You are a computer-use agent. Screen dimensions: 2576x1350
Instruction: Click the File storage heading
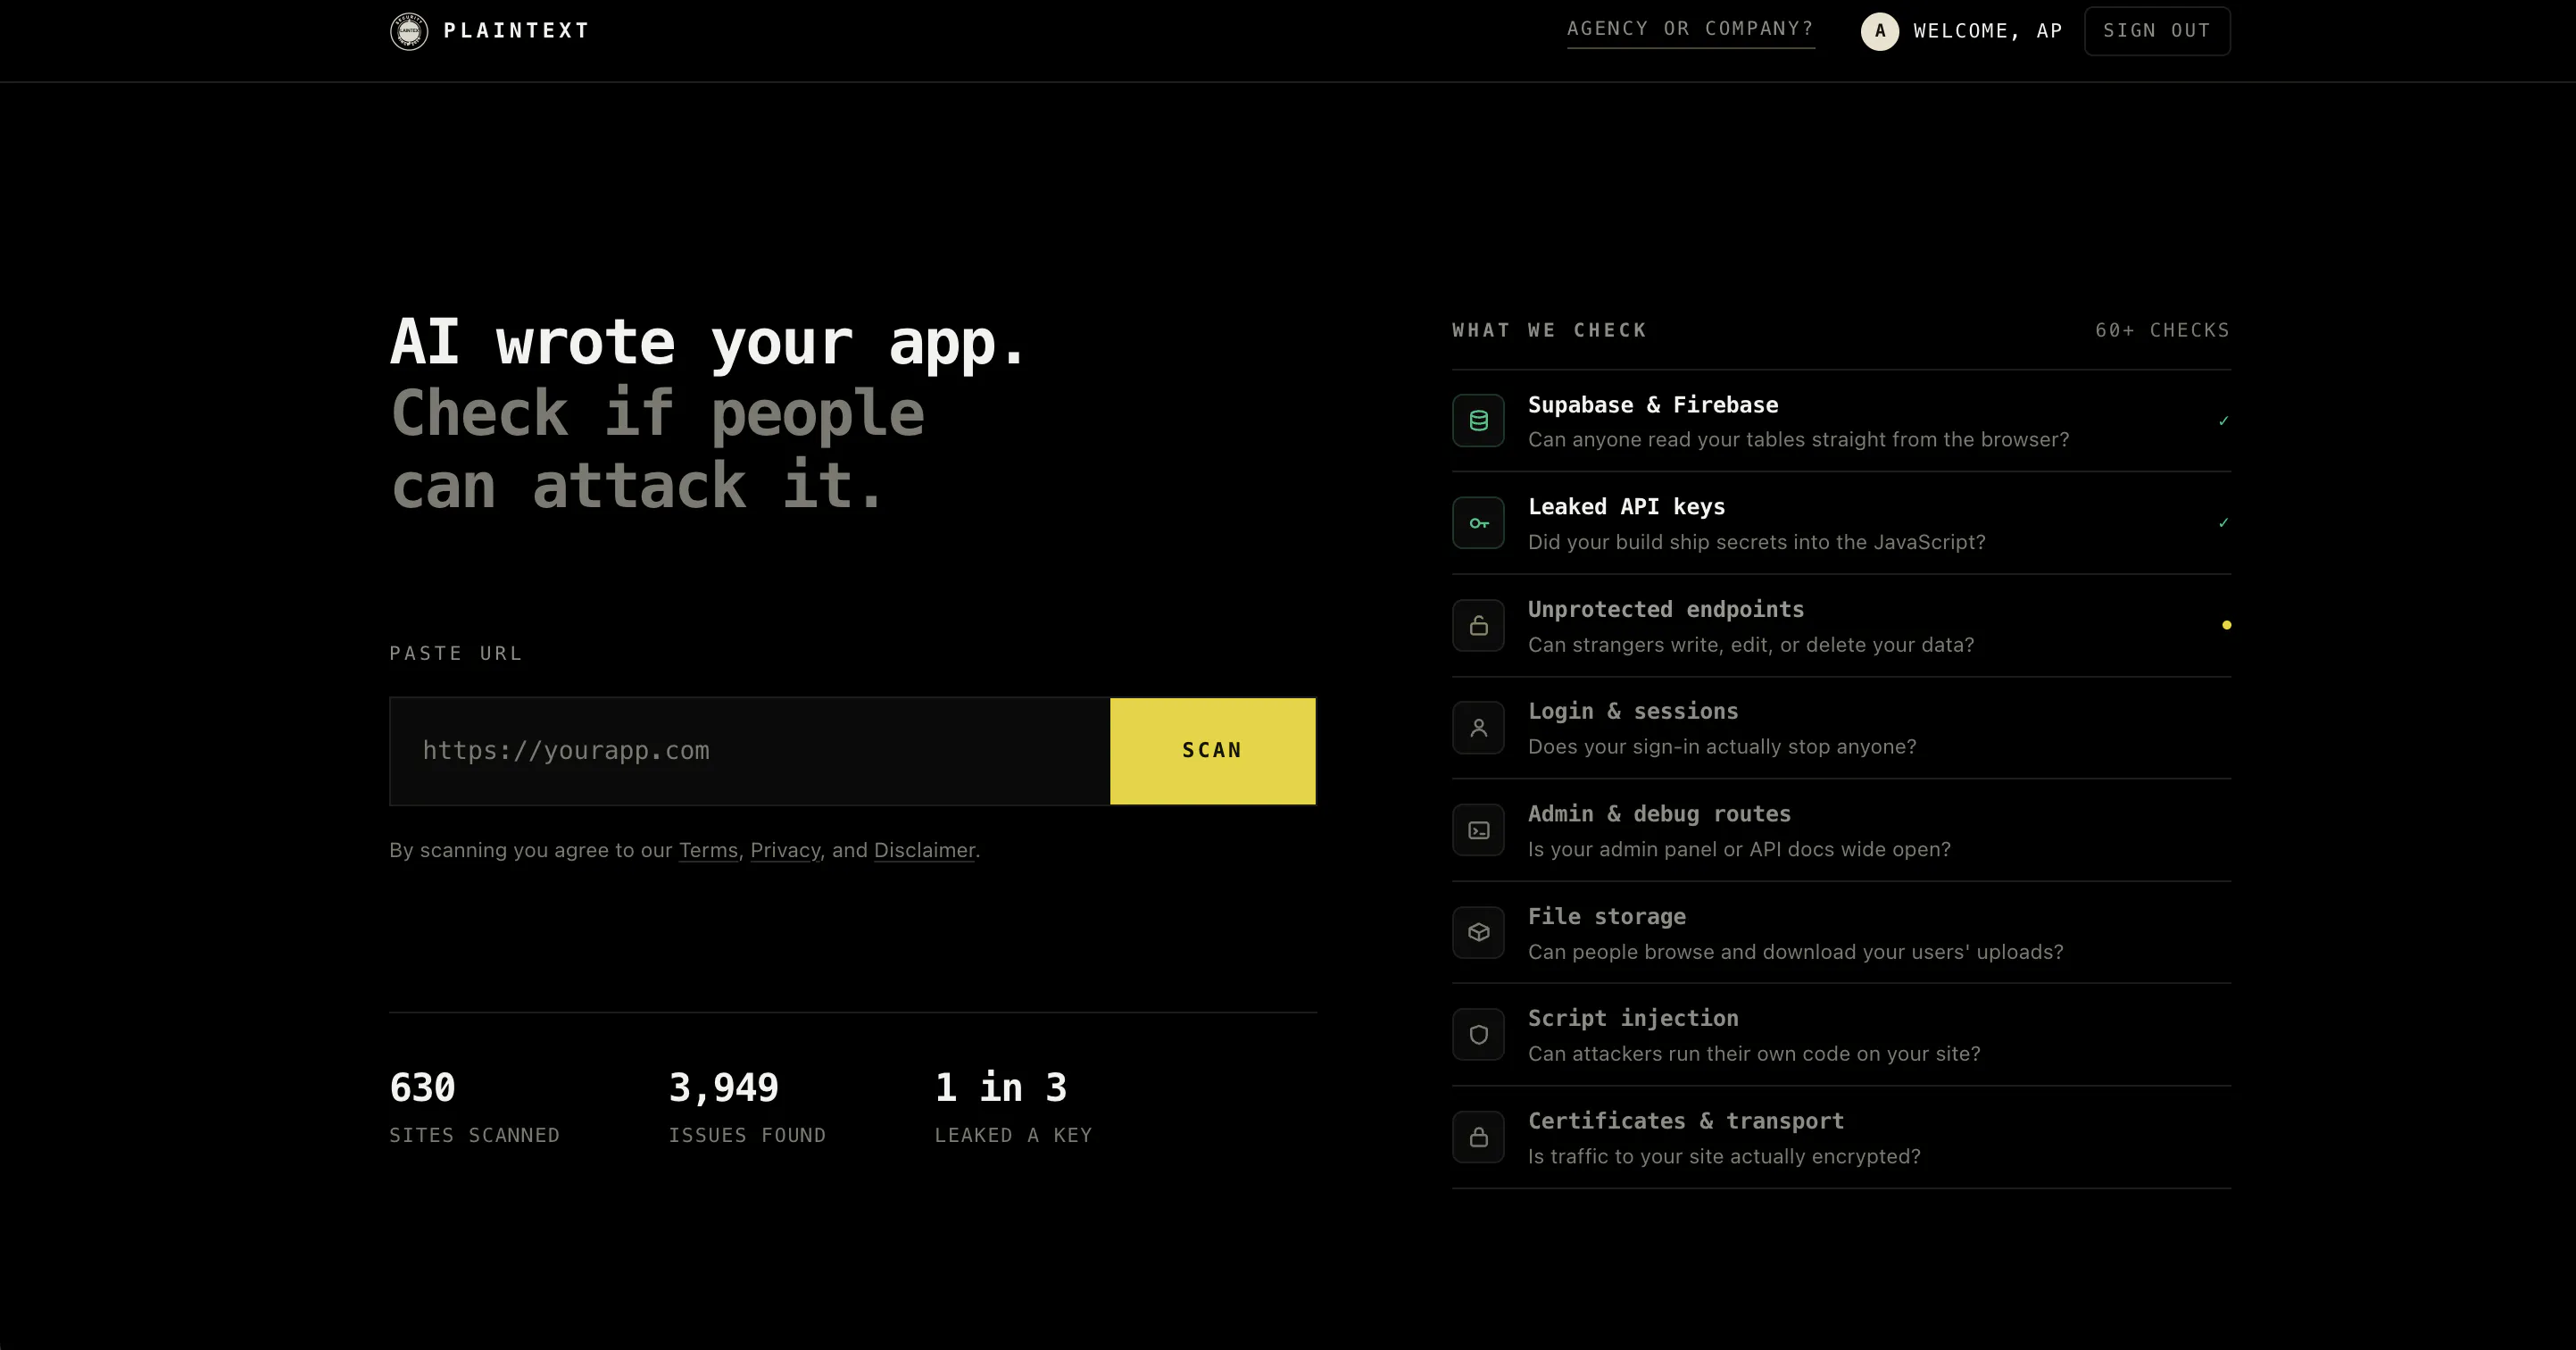1606,916
